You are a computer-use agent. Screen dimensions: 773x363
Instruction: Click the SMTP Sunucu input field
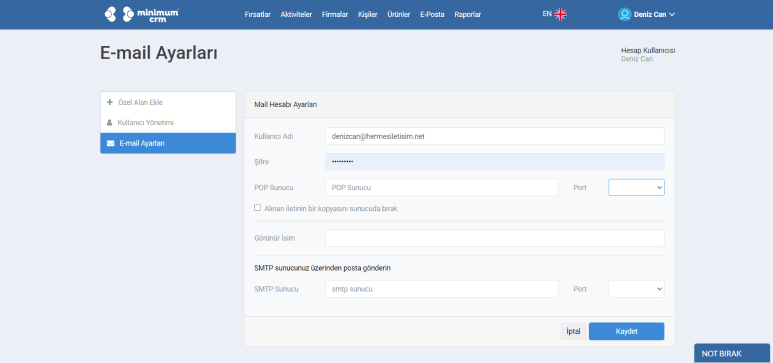442,289
